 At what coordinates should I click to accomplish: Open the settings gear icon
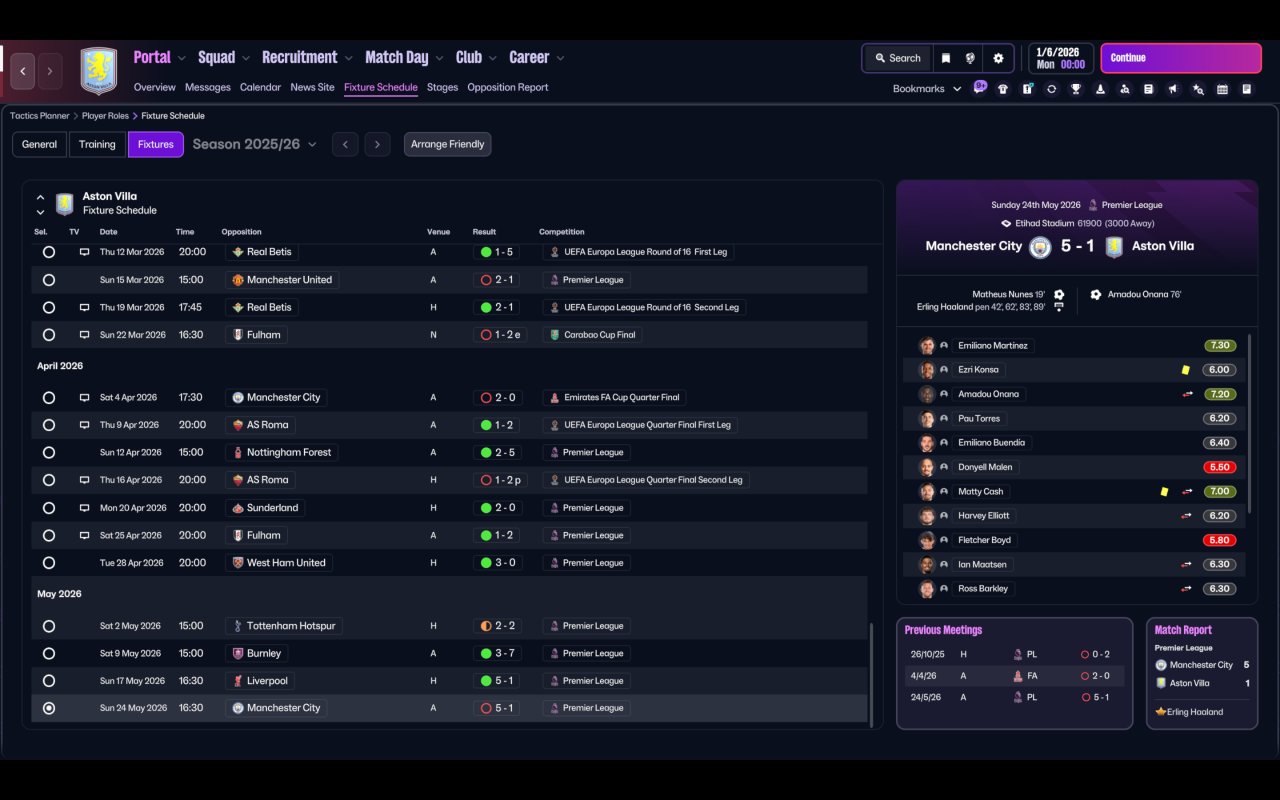(998, 58)
